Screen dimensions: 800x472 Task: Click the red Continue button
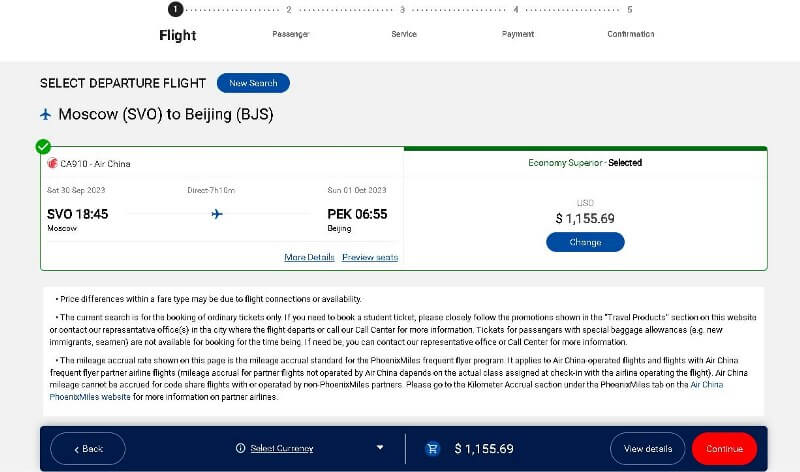[x=724, y=449]
